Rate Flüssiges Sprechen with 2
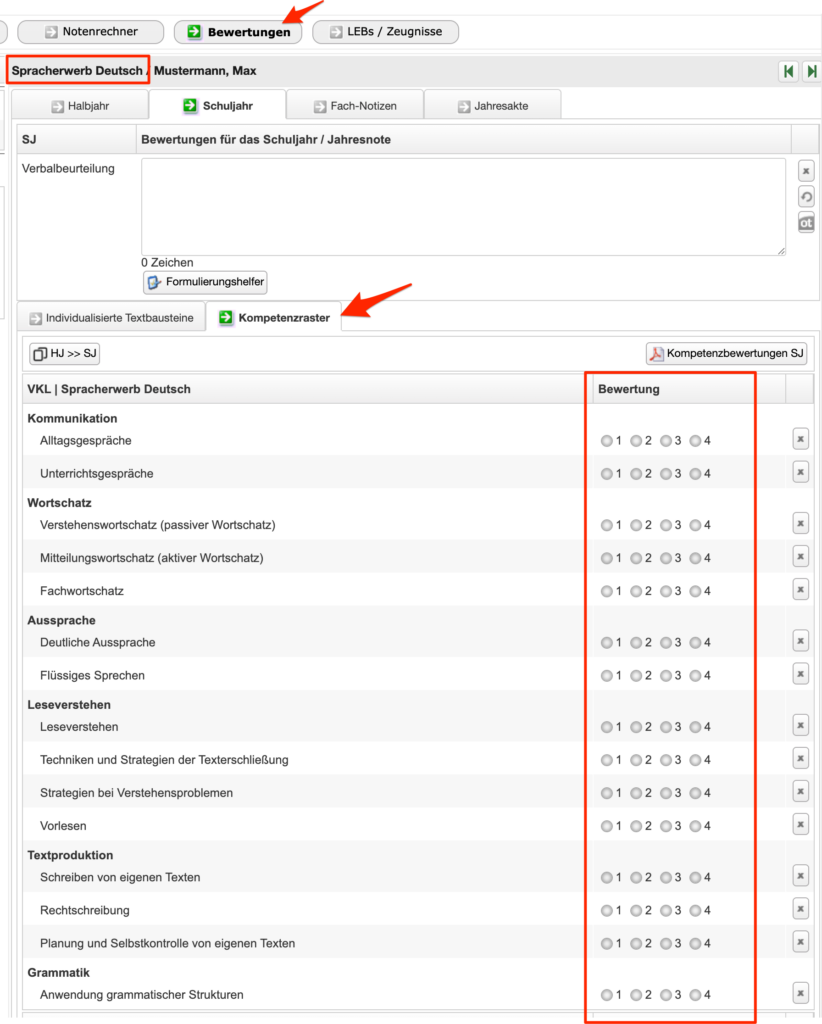This screenshot has height=1024, width=822. (636, 676)
